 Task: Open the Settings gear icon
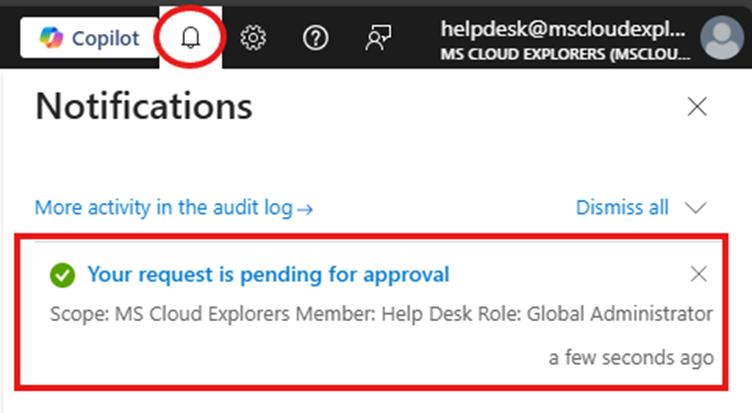point(253,38)
